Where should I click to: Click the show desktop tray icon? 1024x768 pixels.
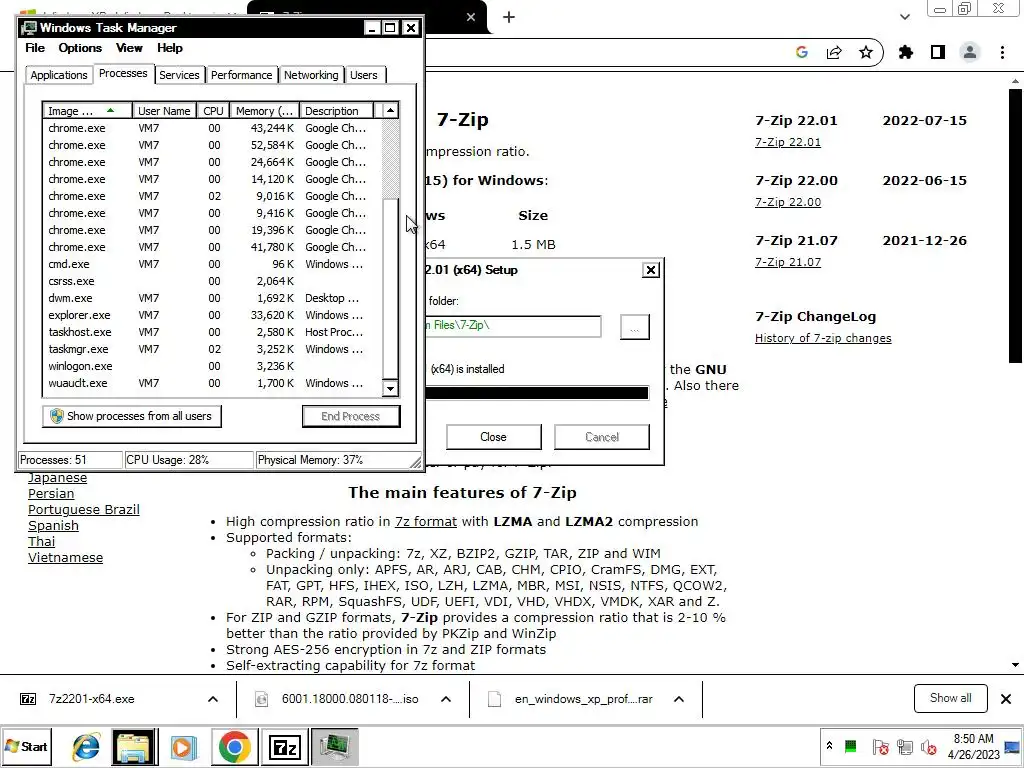click(1013, 746)
